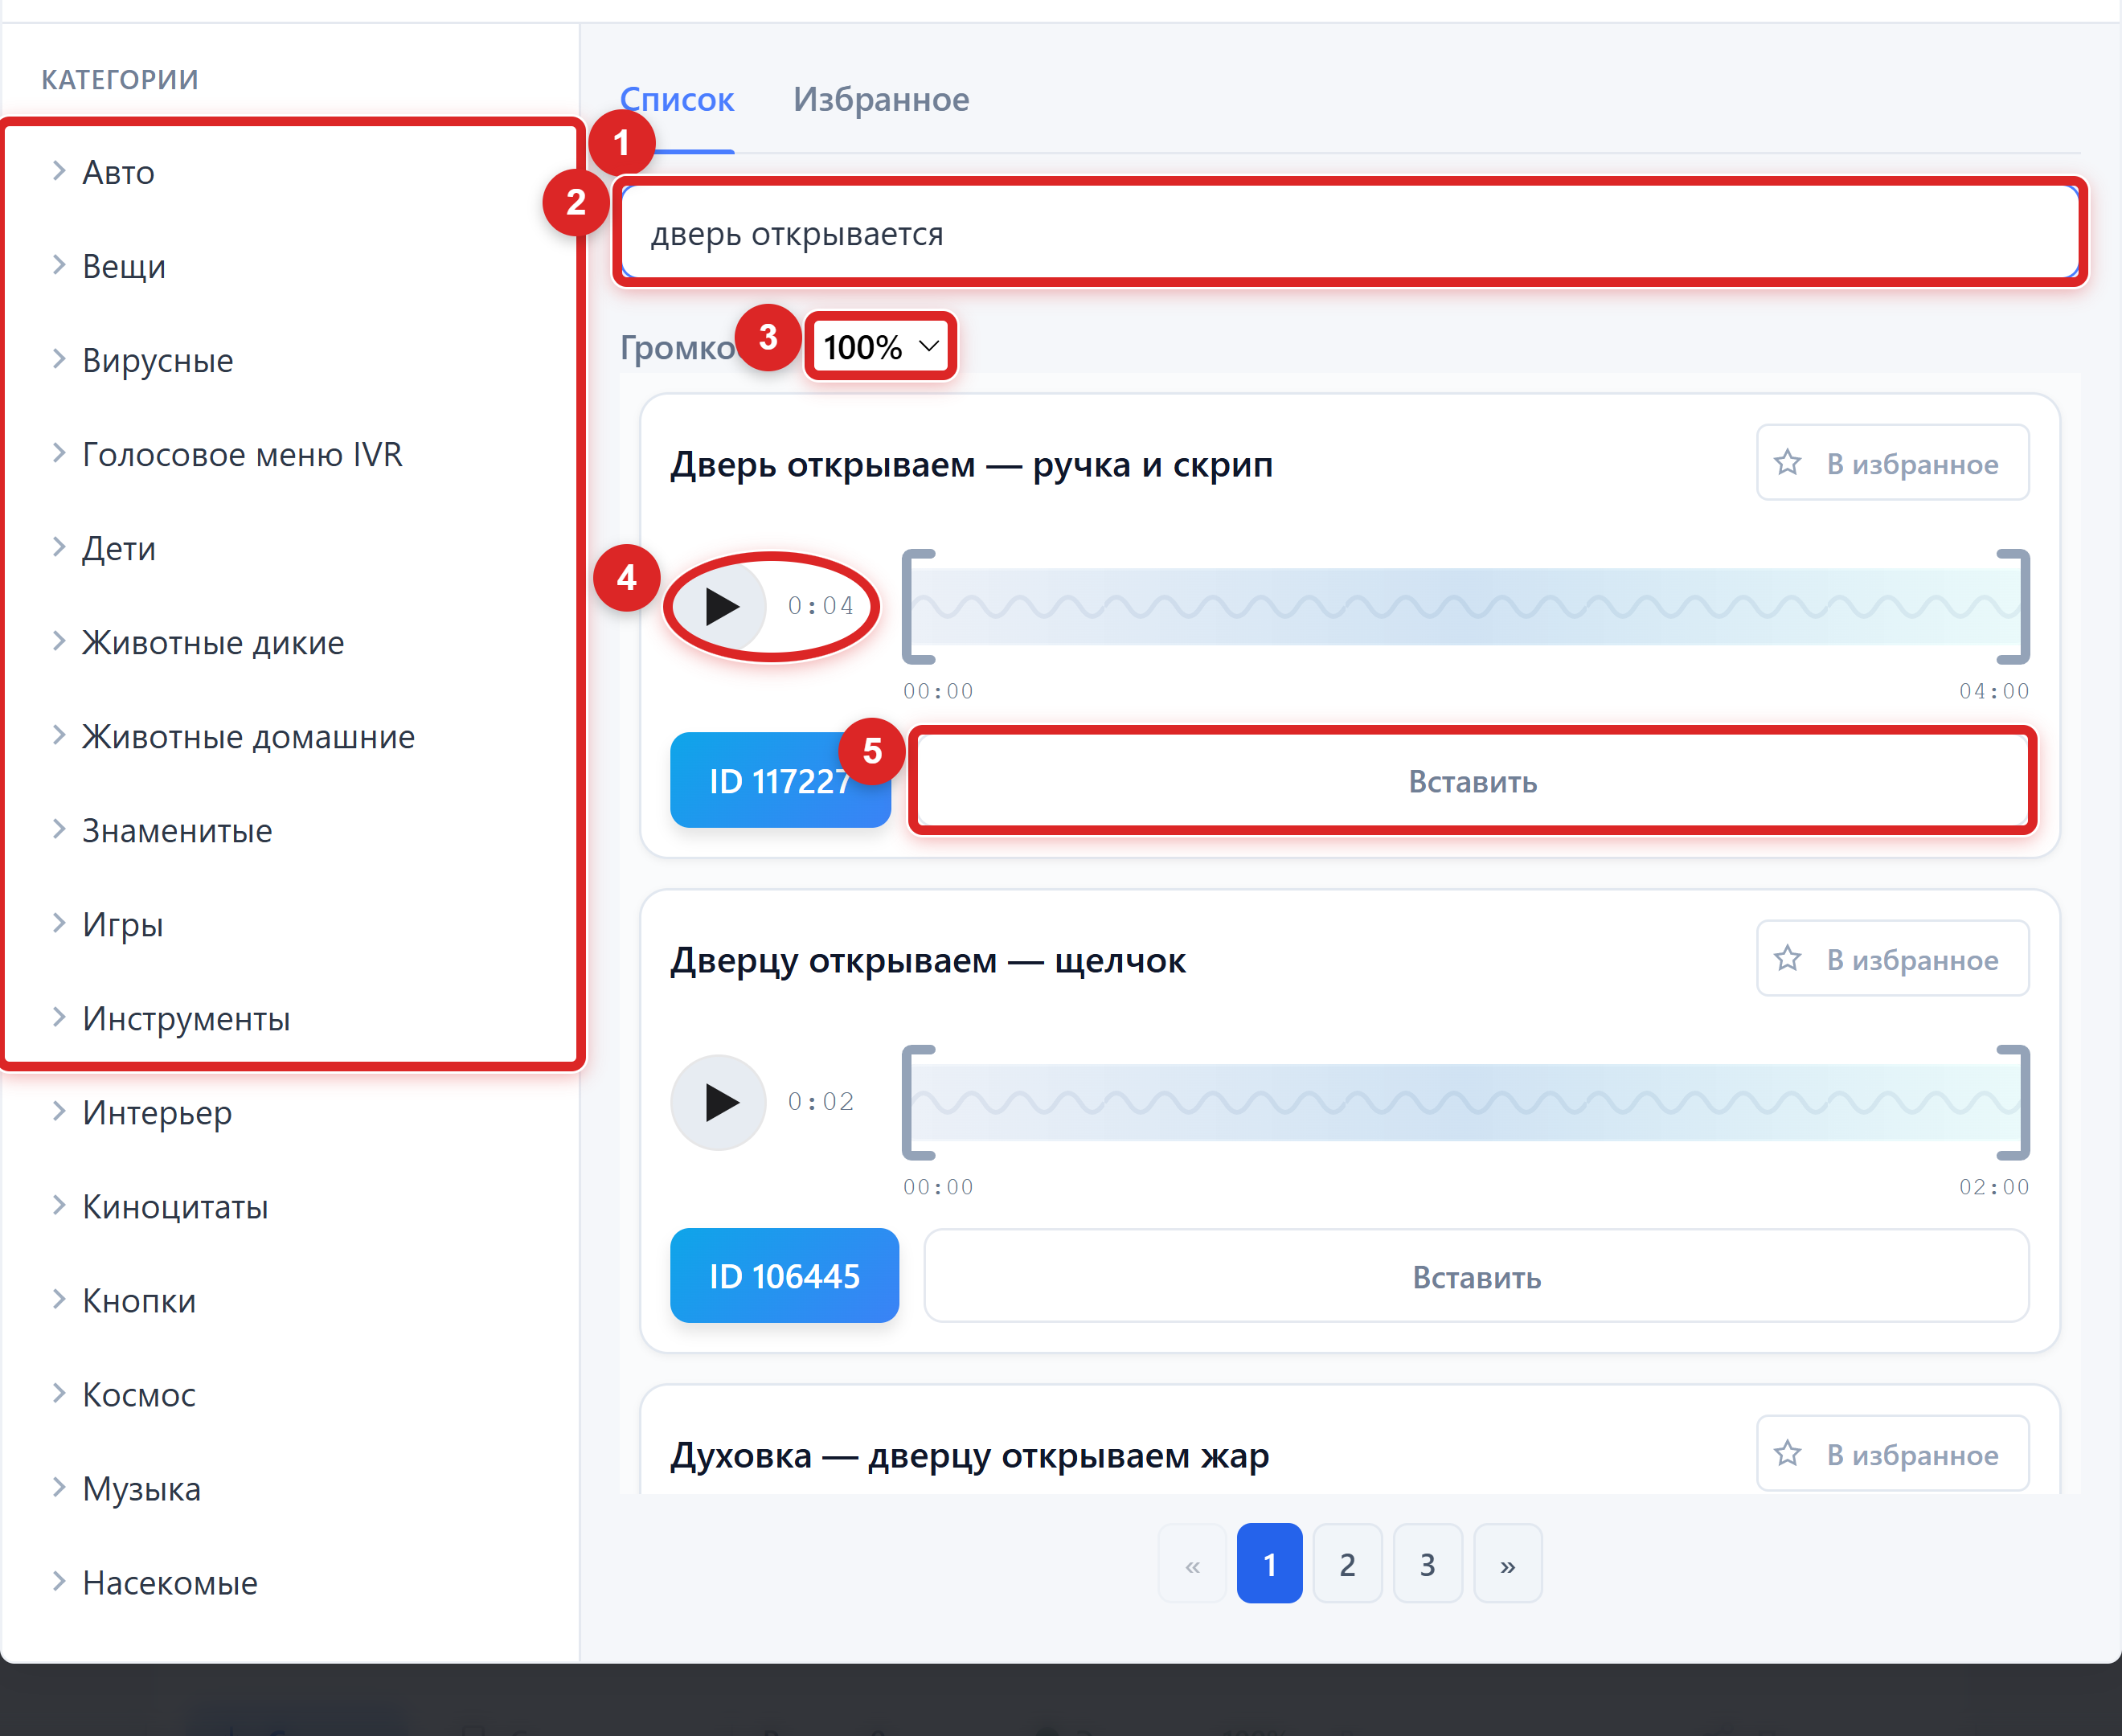
Task: Expand the Вирусные category chevron
Action: tap(59, 359)
